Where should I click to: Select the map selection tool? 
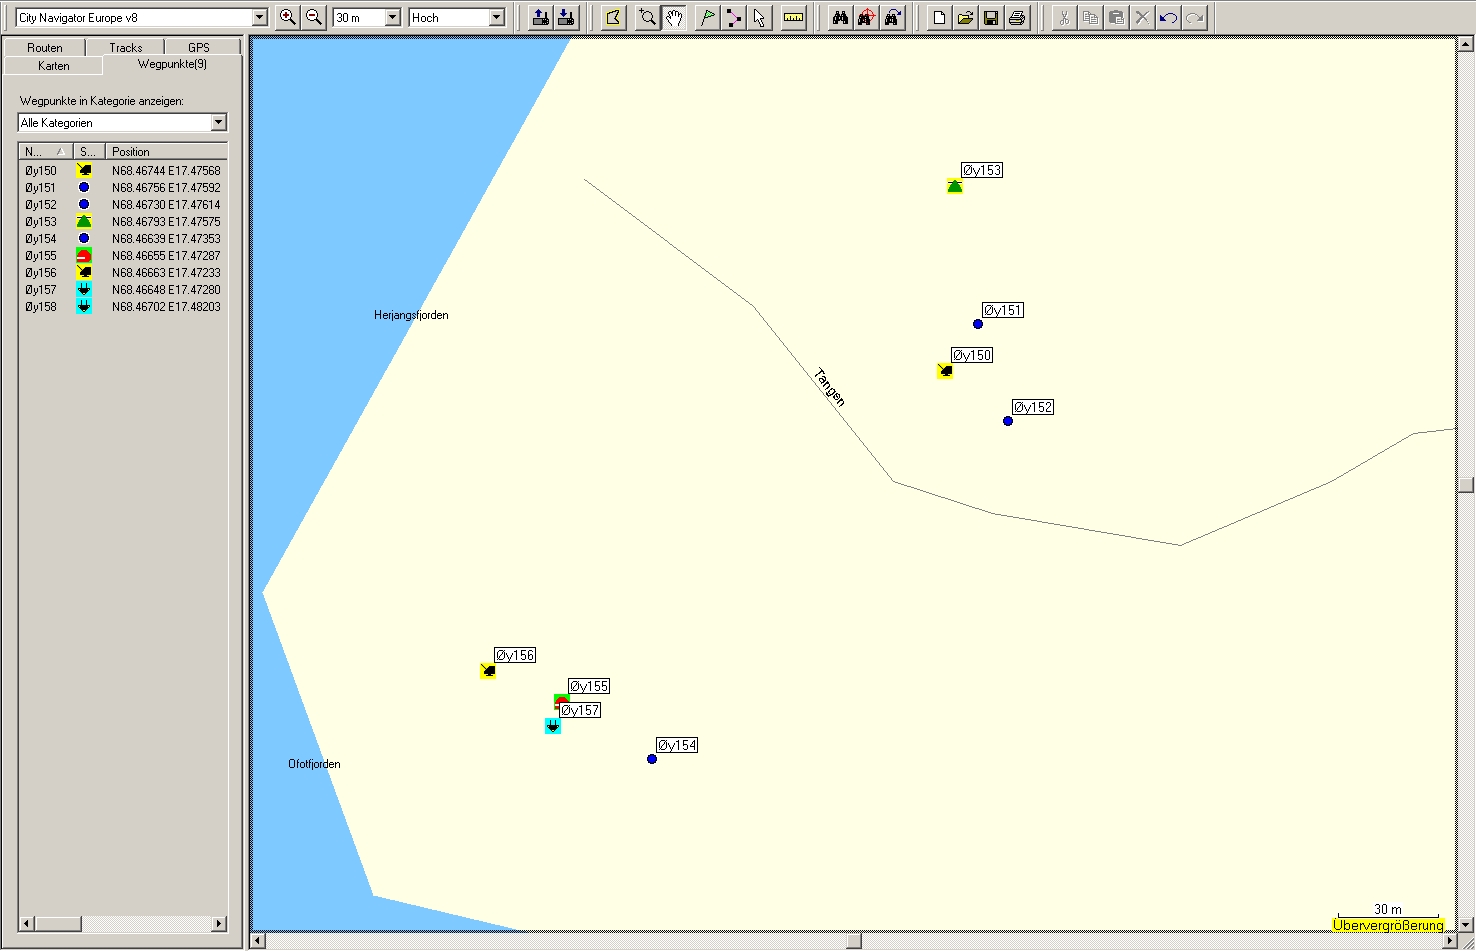coord(614,17)
